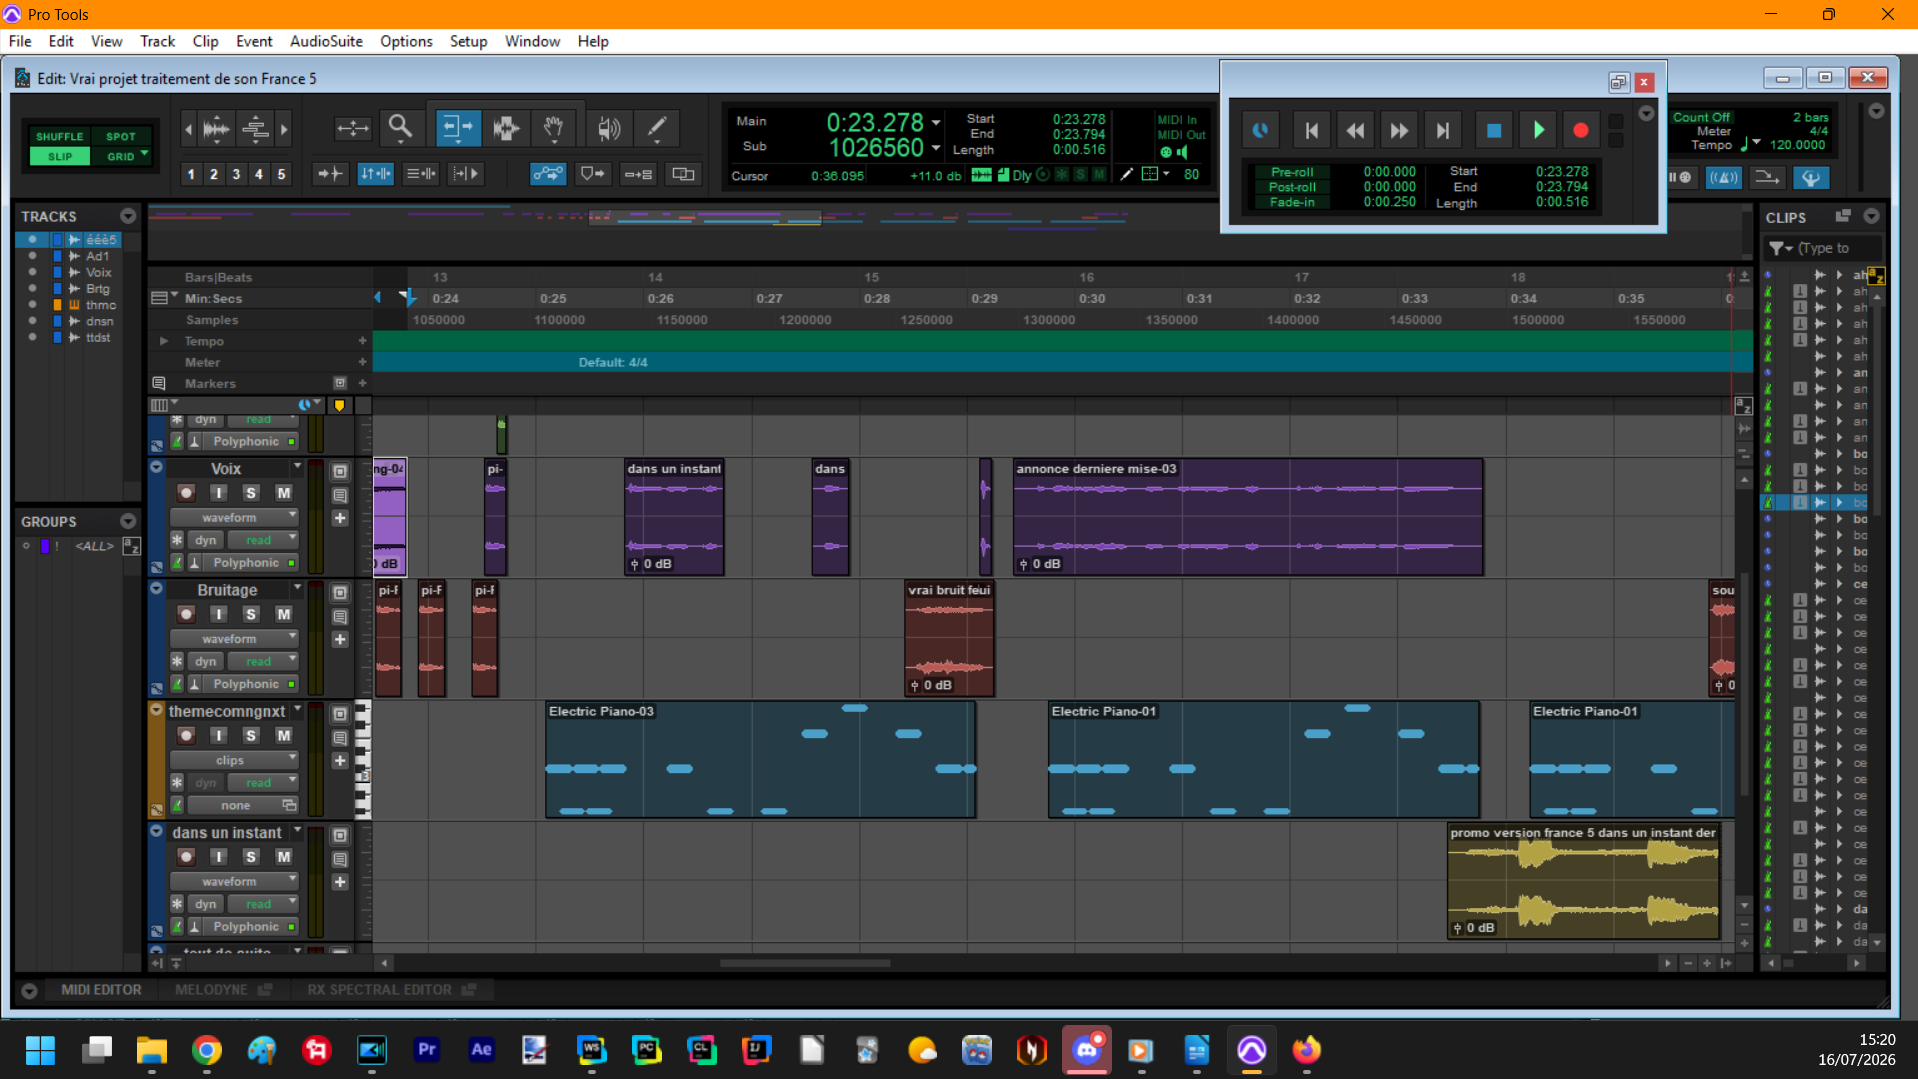The width and height of the screenshot is (1918, 1079).
Task: Select the Grabber hand tool
Action: tap(553, 128)
